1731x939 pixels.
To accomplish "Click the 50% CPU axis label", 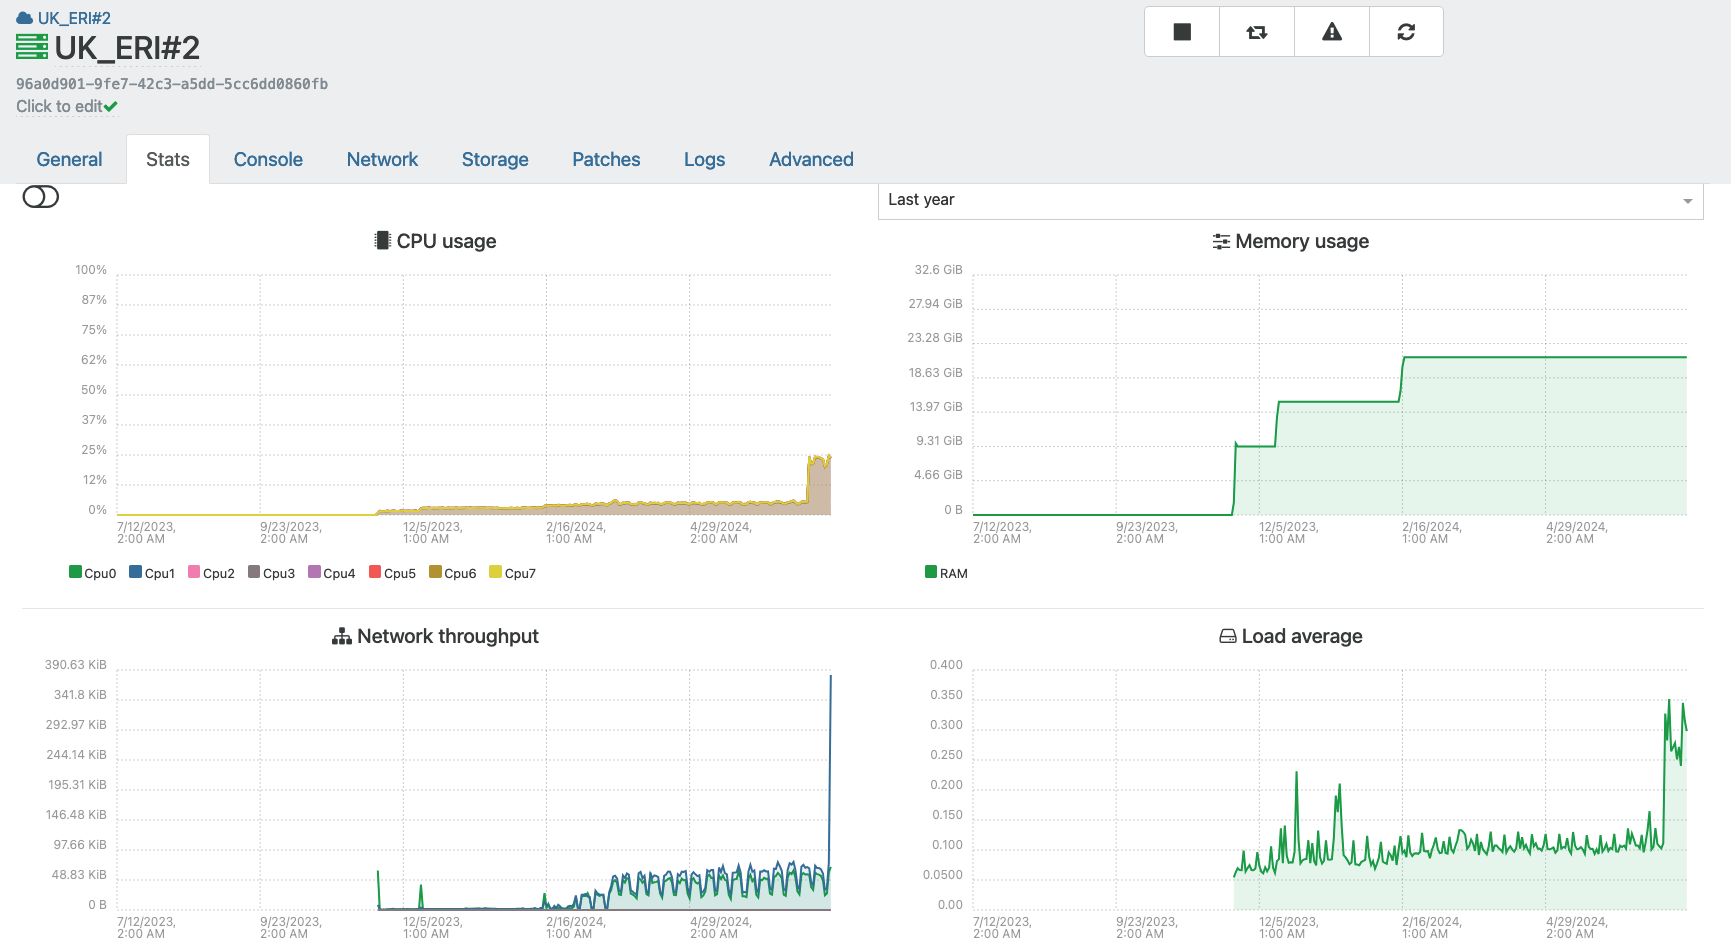I will 94,390.
